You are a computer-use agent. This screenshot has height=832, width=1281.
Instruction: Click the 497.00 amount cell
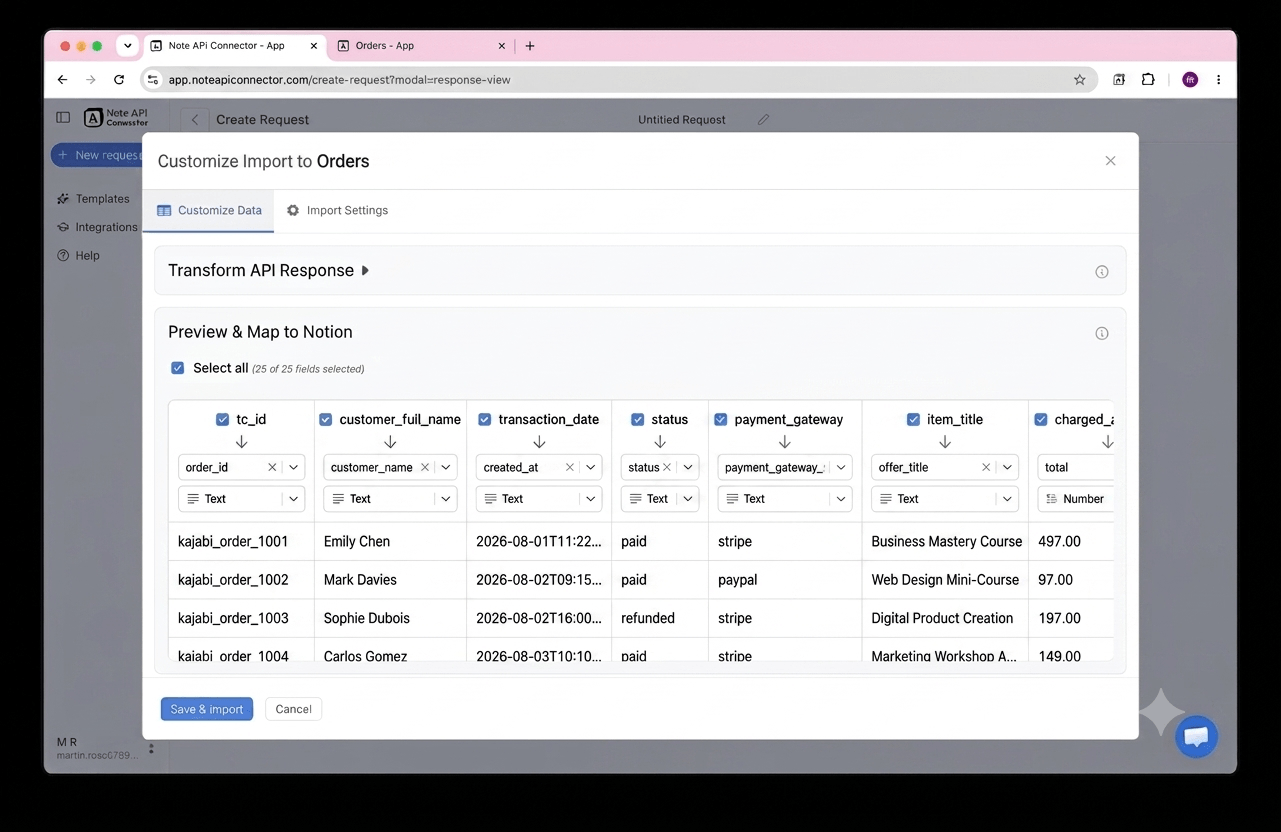point(1071,542)
